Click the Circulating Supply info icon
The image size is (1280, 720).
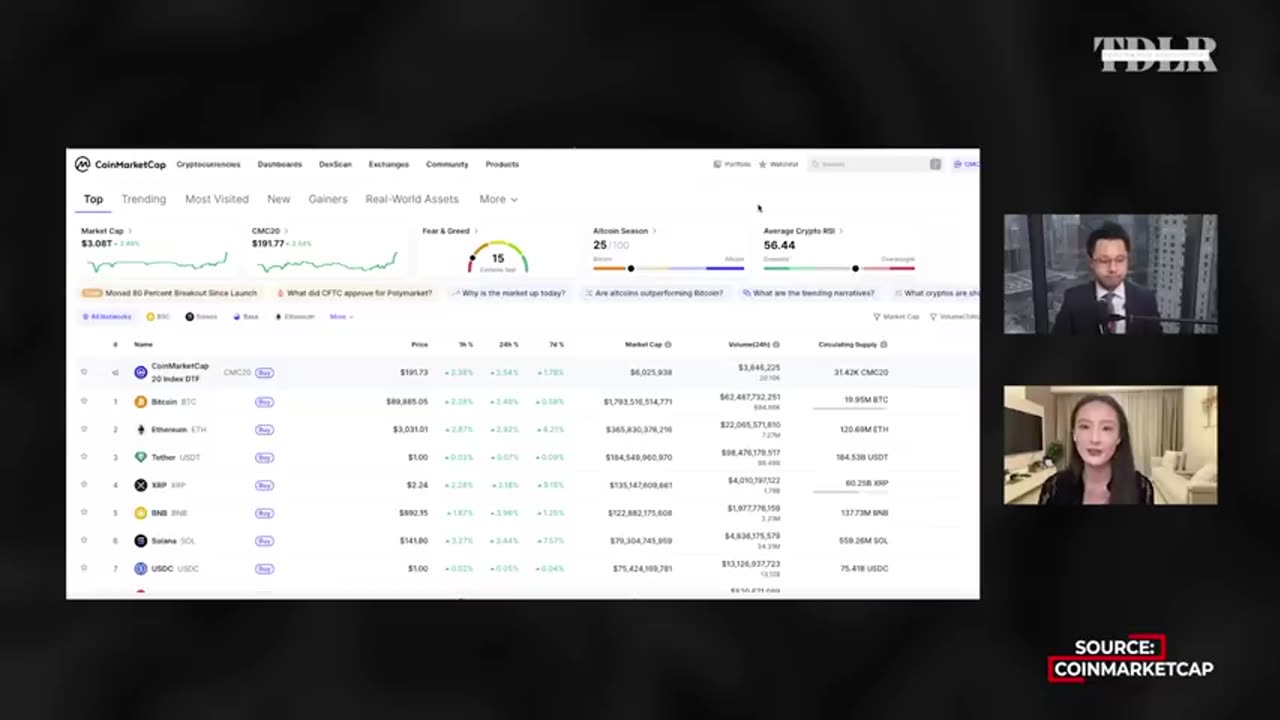tap(884, 345)
